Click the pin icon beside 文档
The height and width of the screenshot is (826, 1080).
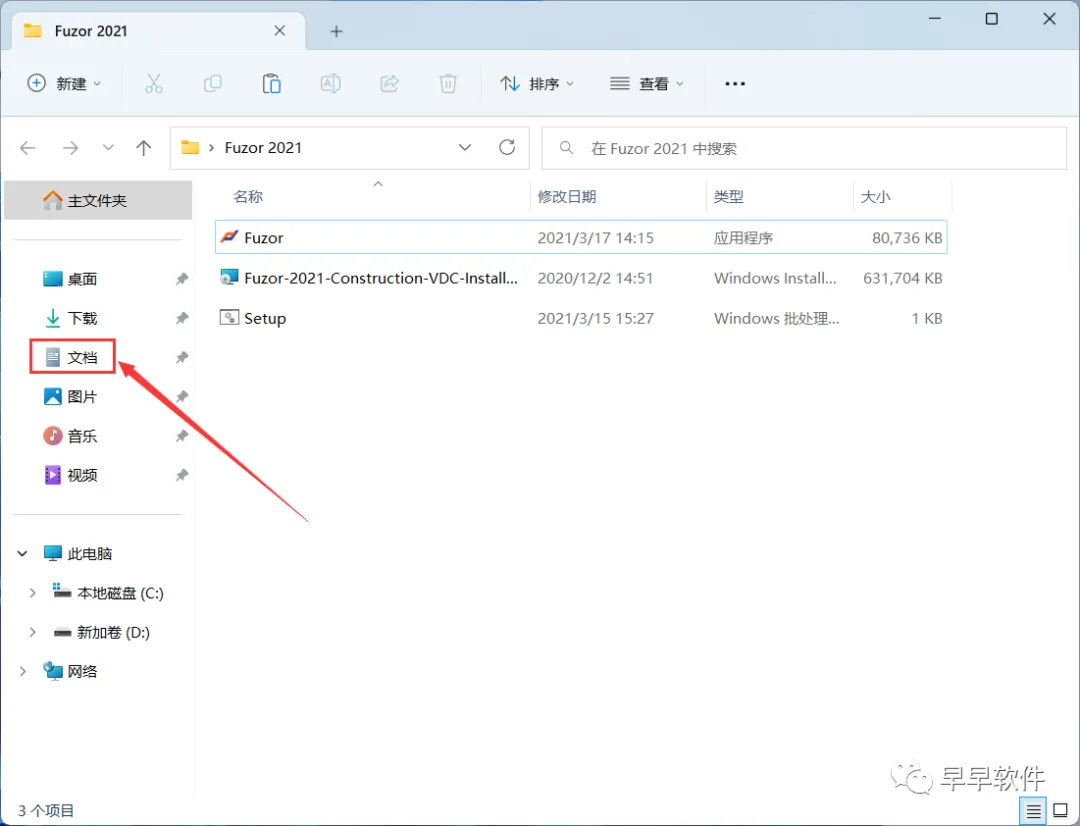coord(182,357)
